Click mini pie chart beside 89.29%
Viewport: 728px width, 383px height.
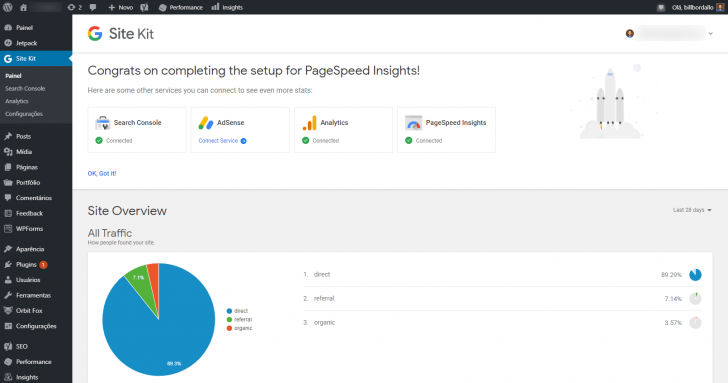click(695, 274)
